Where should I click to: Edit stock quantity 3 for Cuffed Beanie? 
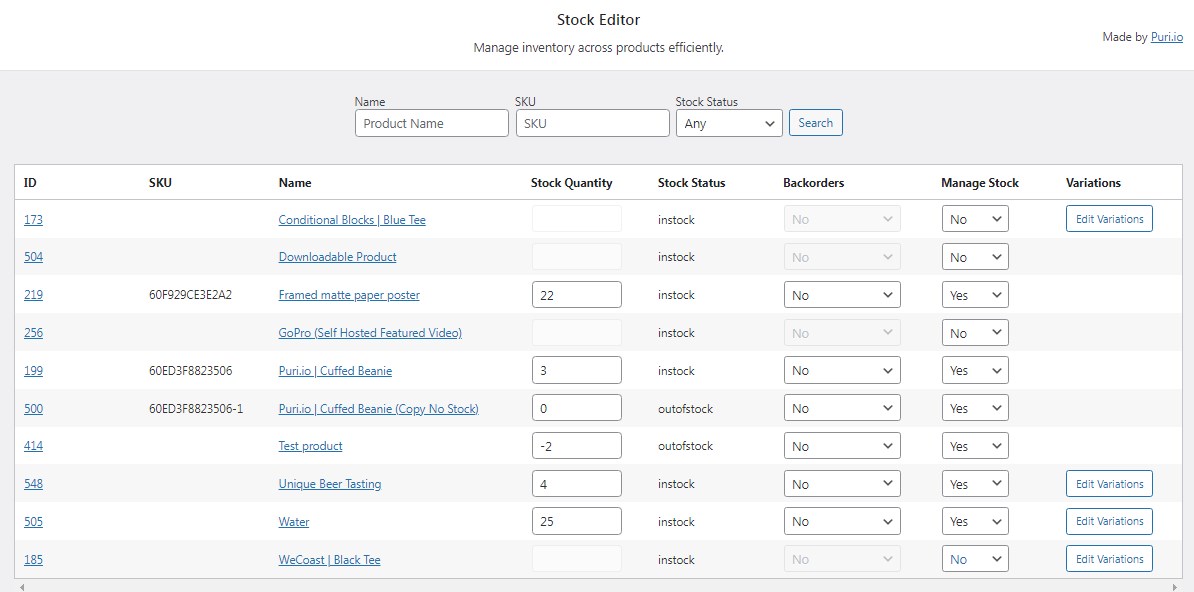pyautogui.click(x=576, y=370)
